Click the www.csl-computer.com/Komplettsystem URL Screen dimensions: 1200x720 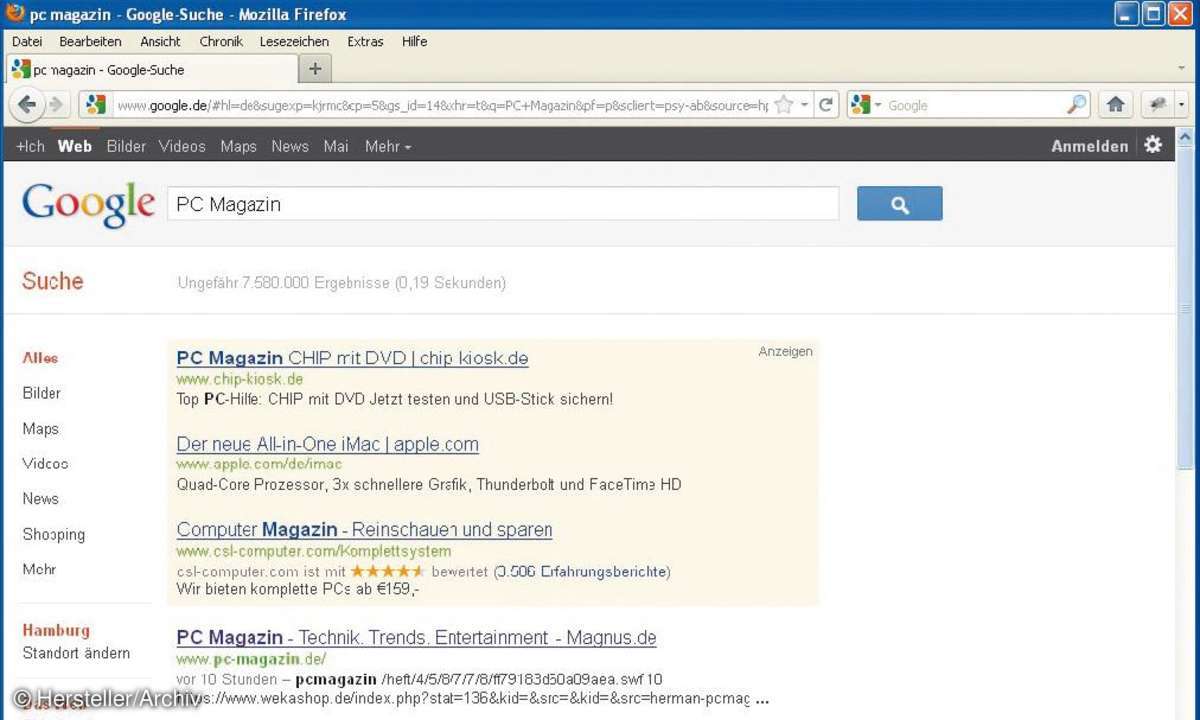click(x=313, y=551)
